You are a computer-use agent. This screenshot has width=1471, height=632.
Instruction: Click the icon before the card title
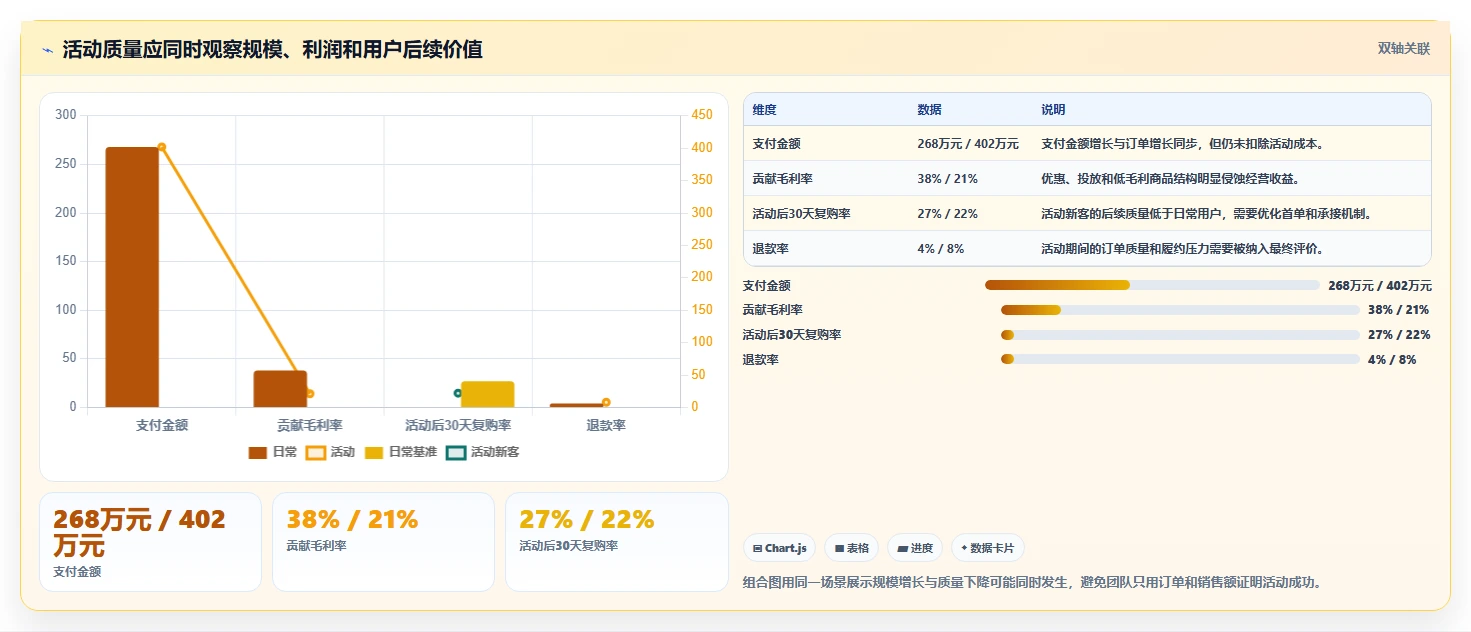click(47, 50)
